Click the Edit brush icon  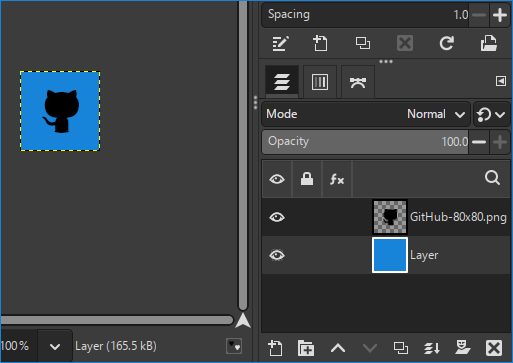tap(280, 43)
